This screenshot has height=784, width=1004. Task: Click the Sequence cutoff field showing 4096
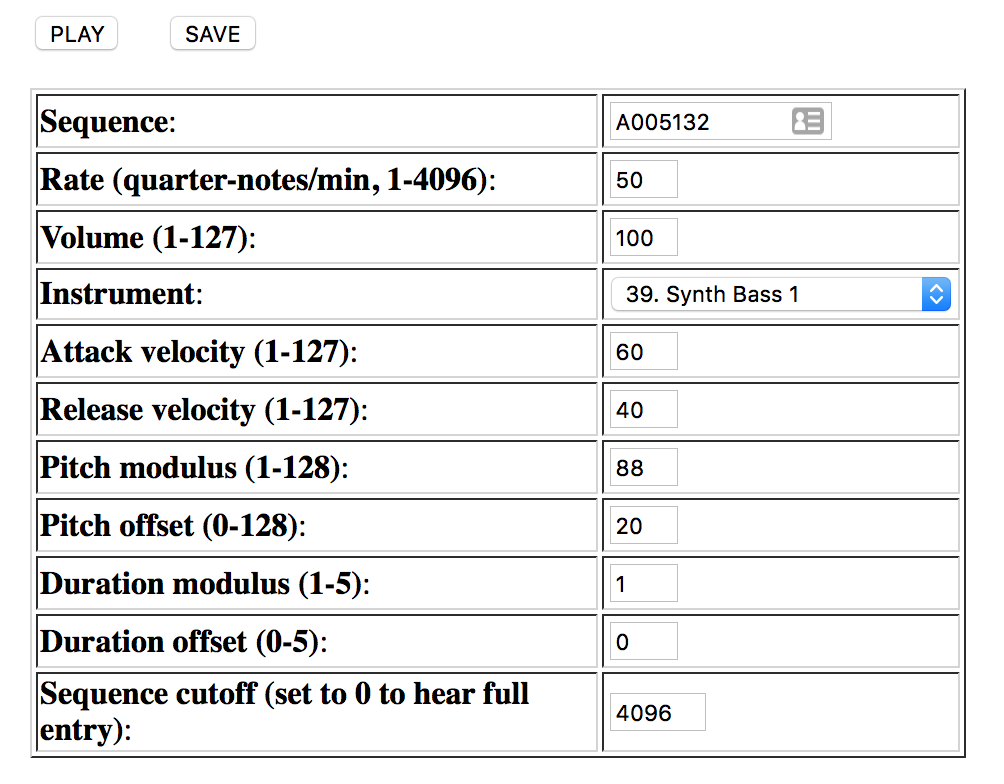(657, 713)
